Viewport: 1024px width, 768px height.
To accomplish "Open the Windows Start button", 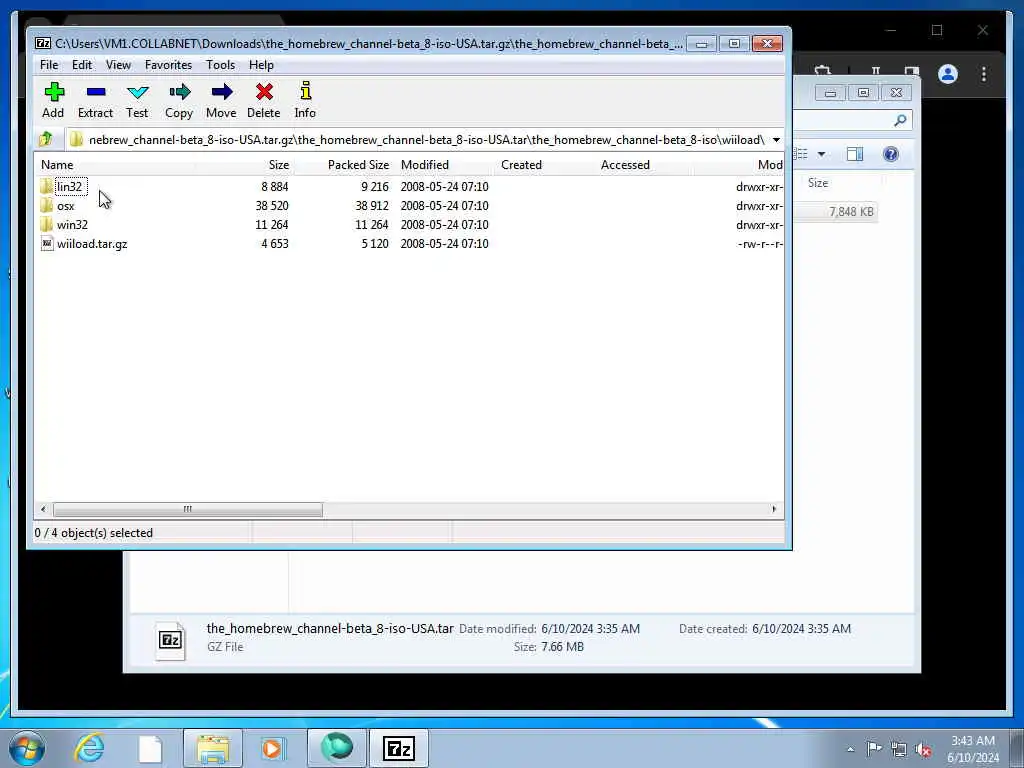I will click(x=26, y=748).
